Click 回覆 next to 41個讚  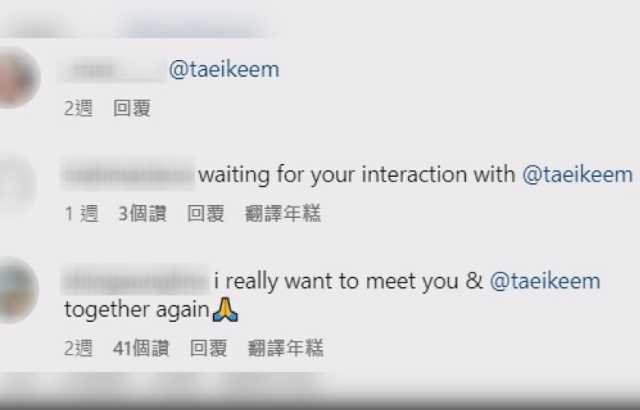pyautogui.click(x=209, y=348)
